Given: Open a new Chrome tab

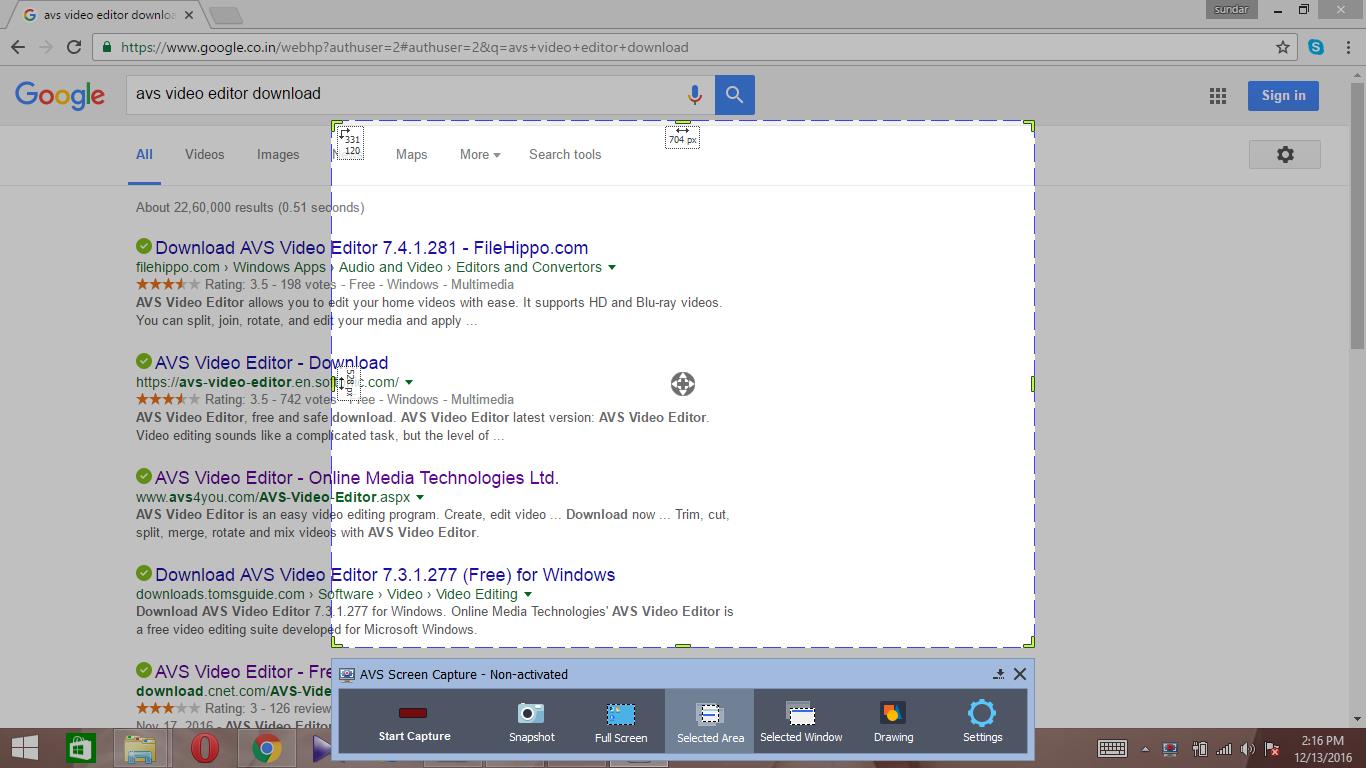Looking at the screenshot, I should tap(227, 15).
